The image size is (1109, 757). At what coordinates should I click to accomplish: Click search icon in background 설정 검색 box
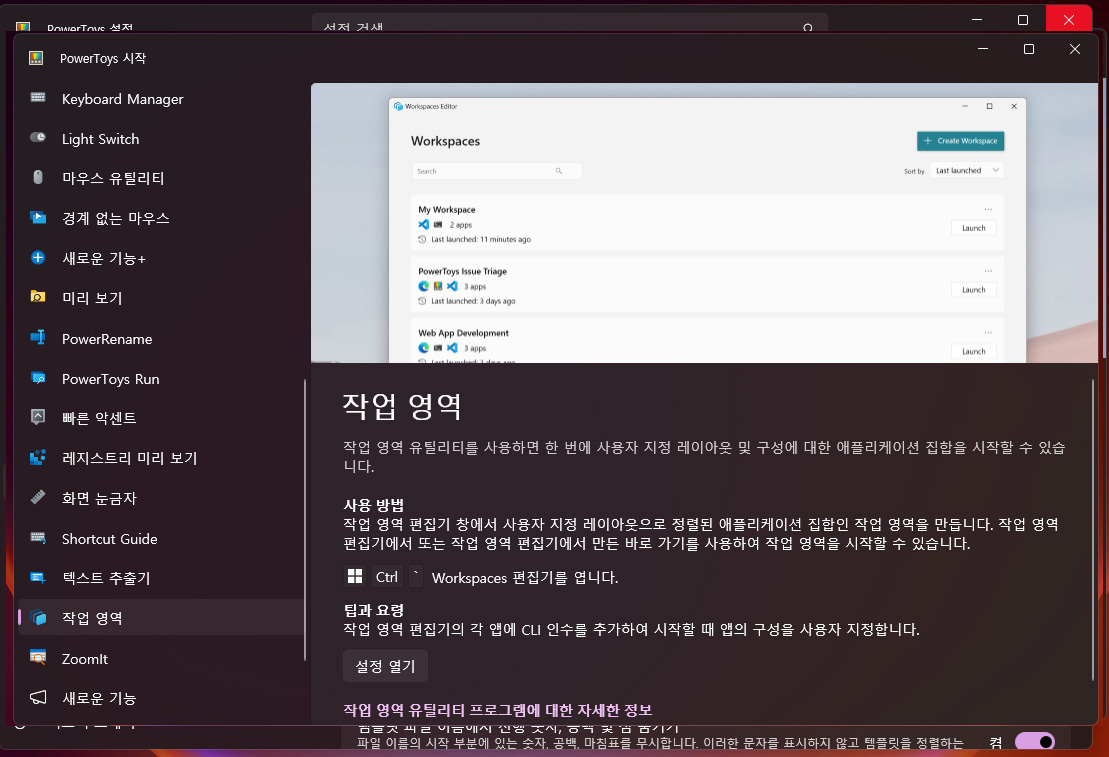[x=808, y=28]
